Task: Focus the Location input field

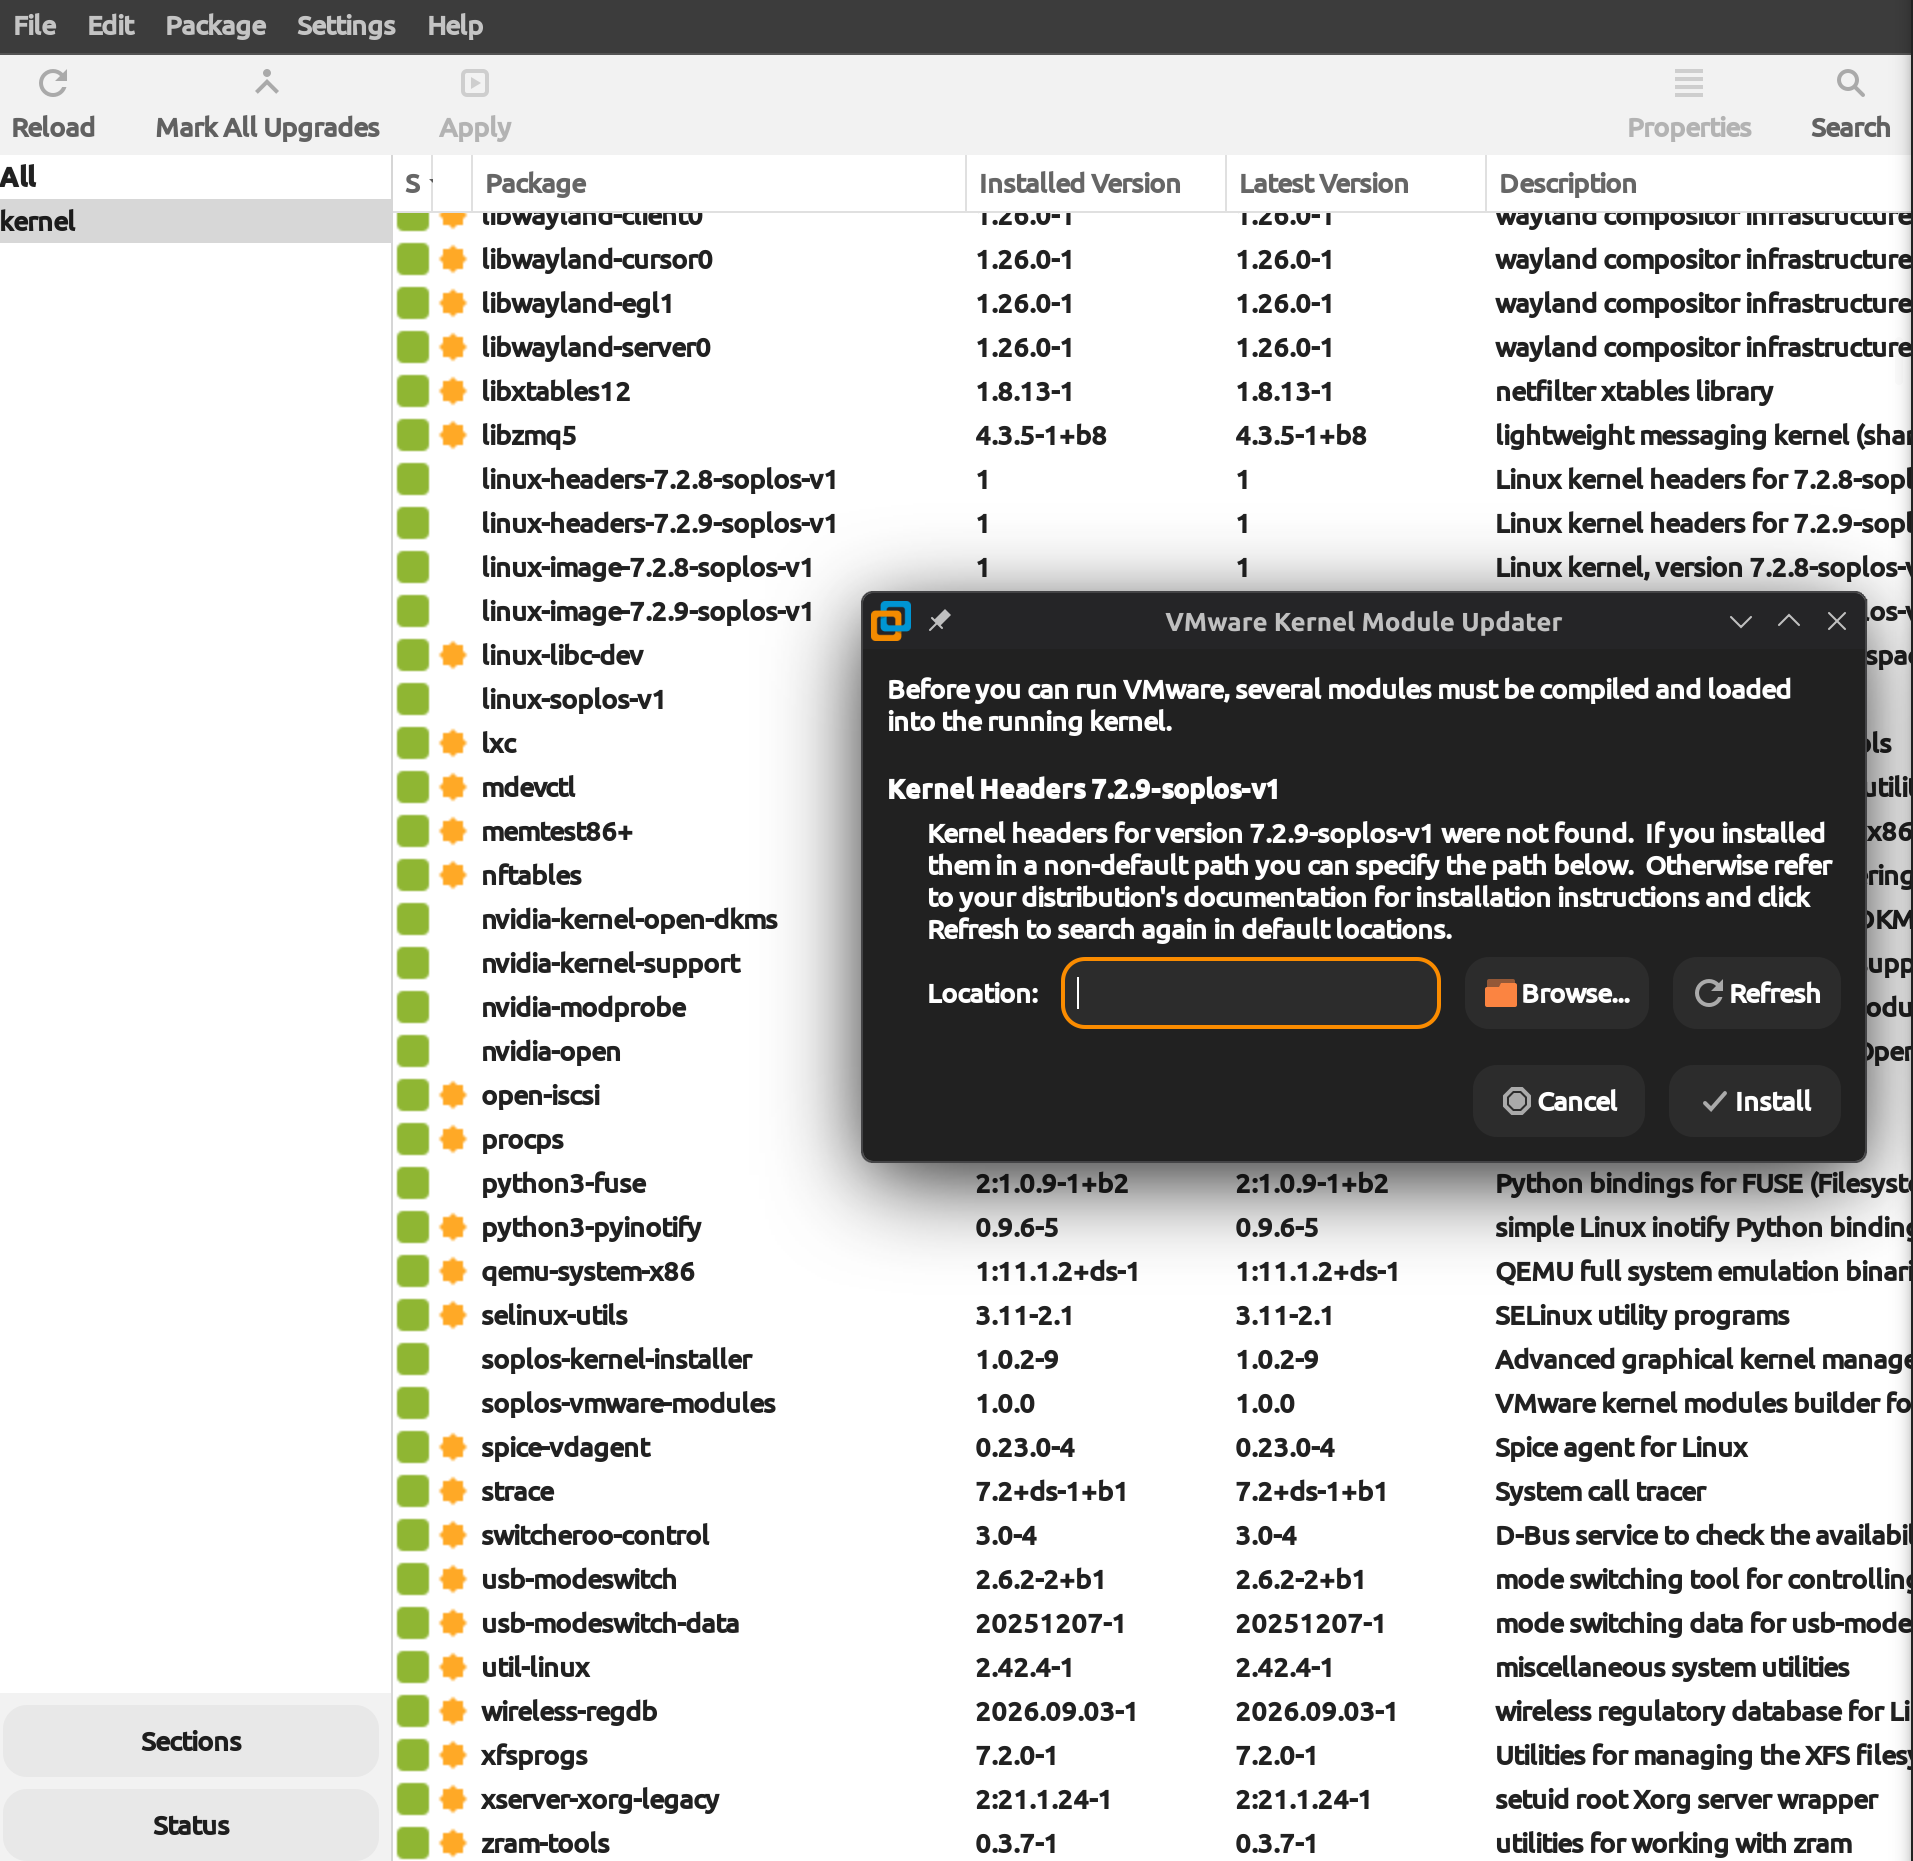Action: click(1251, 993)
